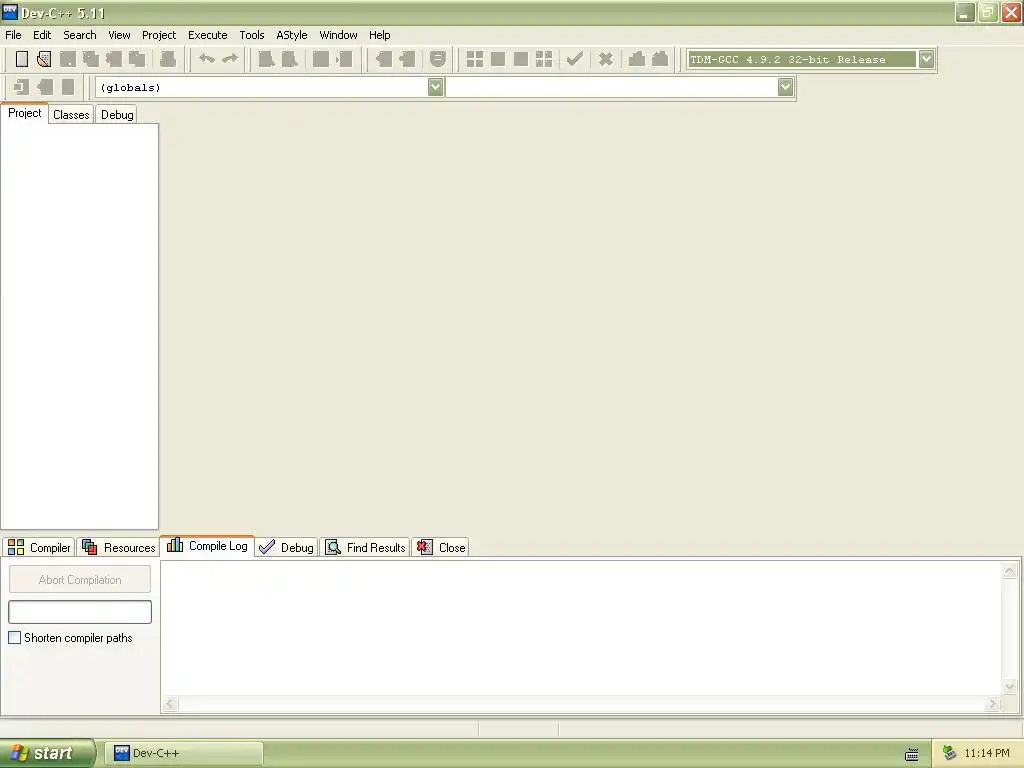Click the Windows start button
The width and height of the screenshot is (1024, 768).
47,753
